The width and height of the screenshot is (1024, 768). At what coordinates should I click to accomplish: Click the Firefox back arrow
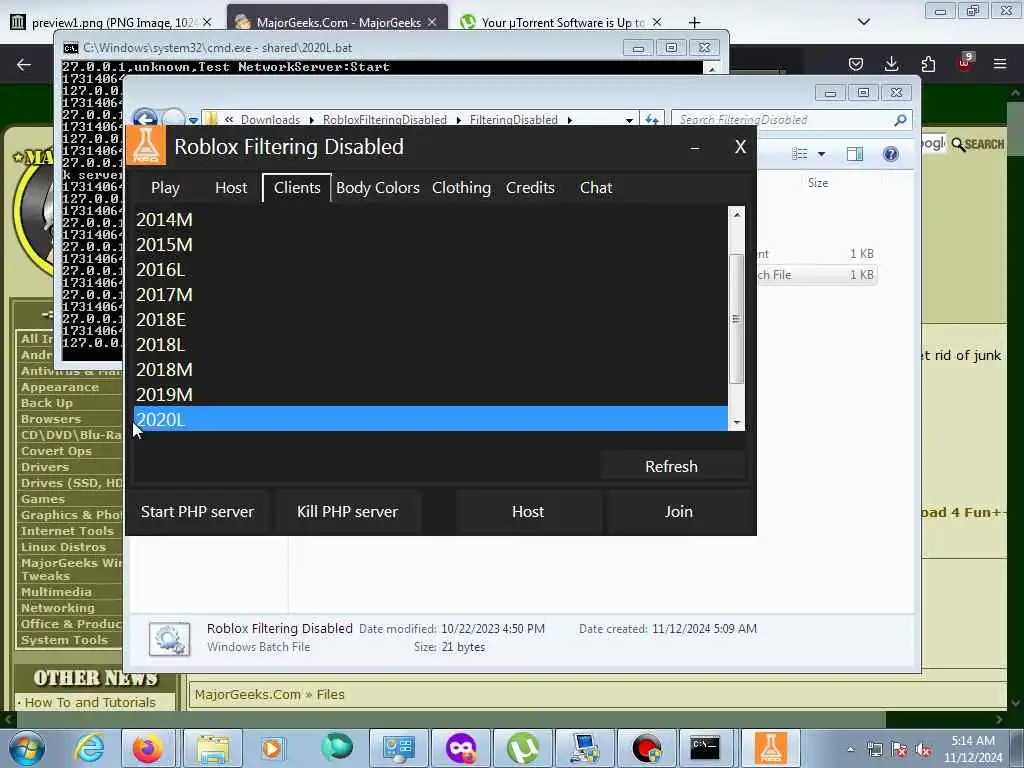coord(24,64)
